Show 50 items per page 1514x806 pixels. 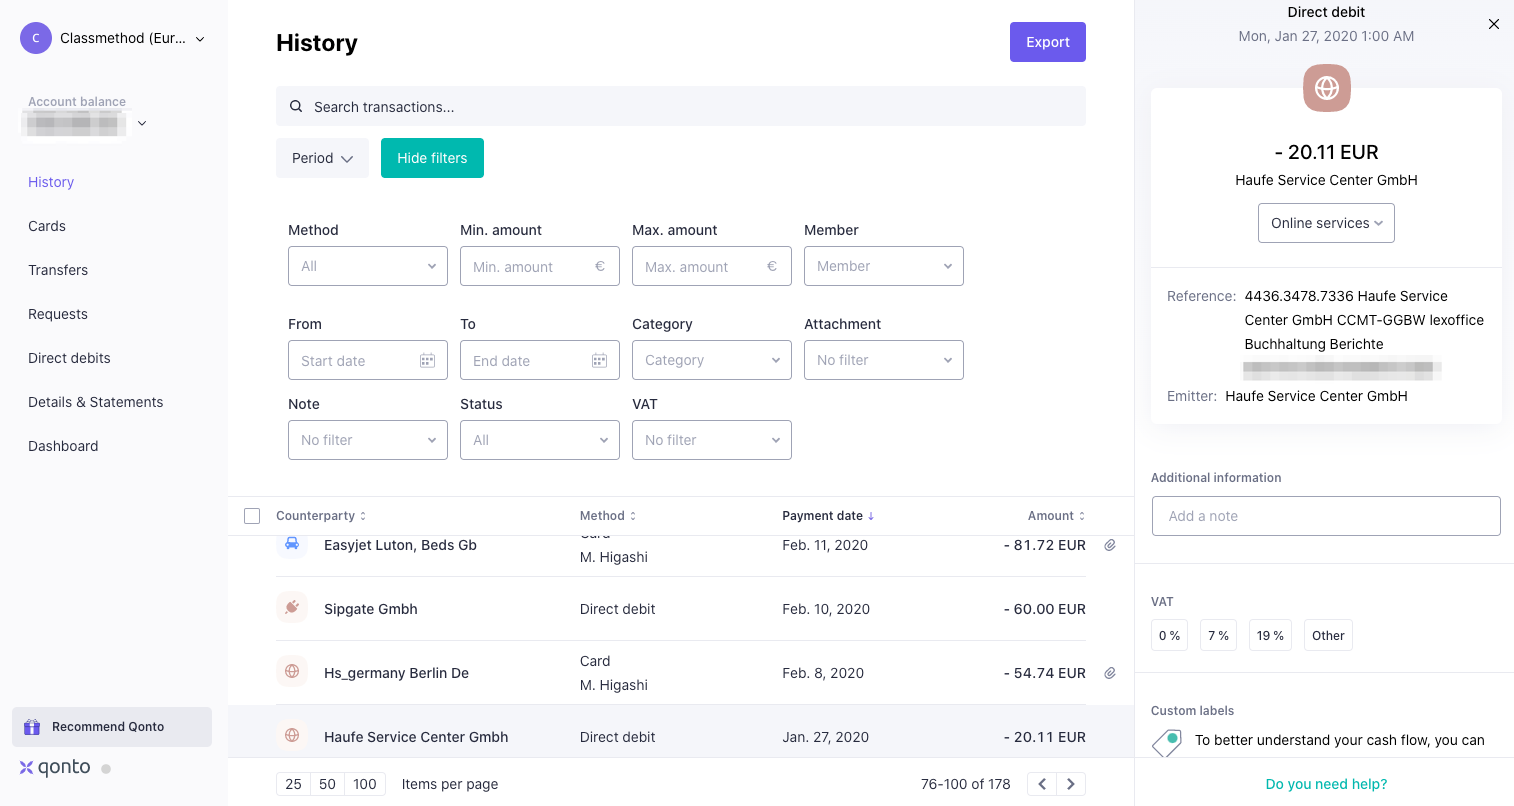pos(327,784)
